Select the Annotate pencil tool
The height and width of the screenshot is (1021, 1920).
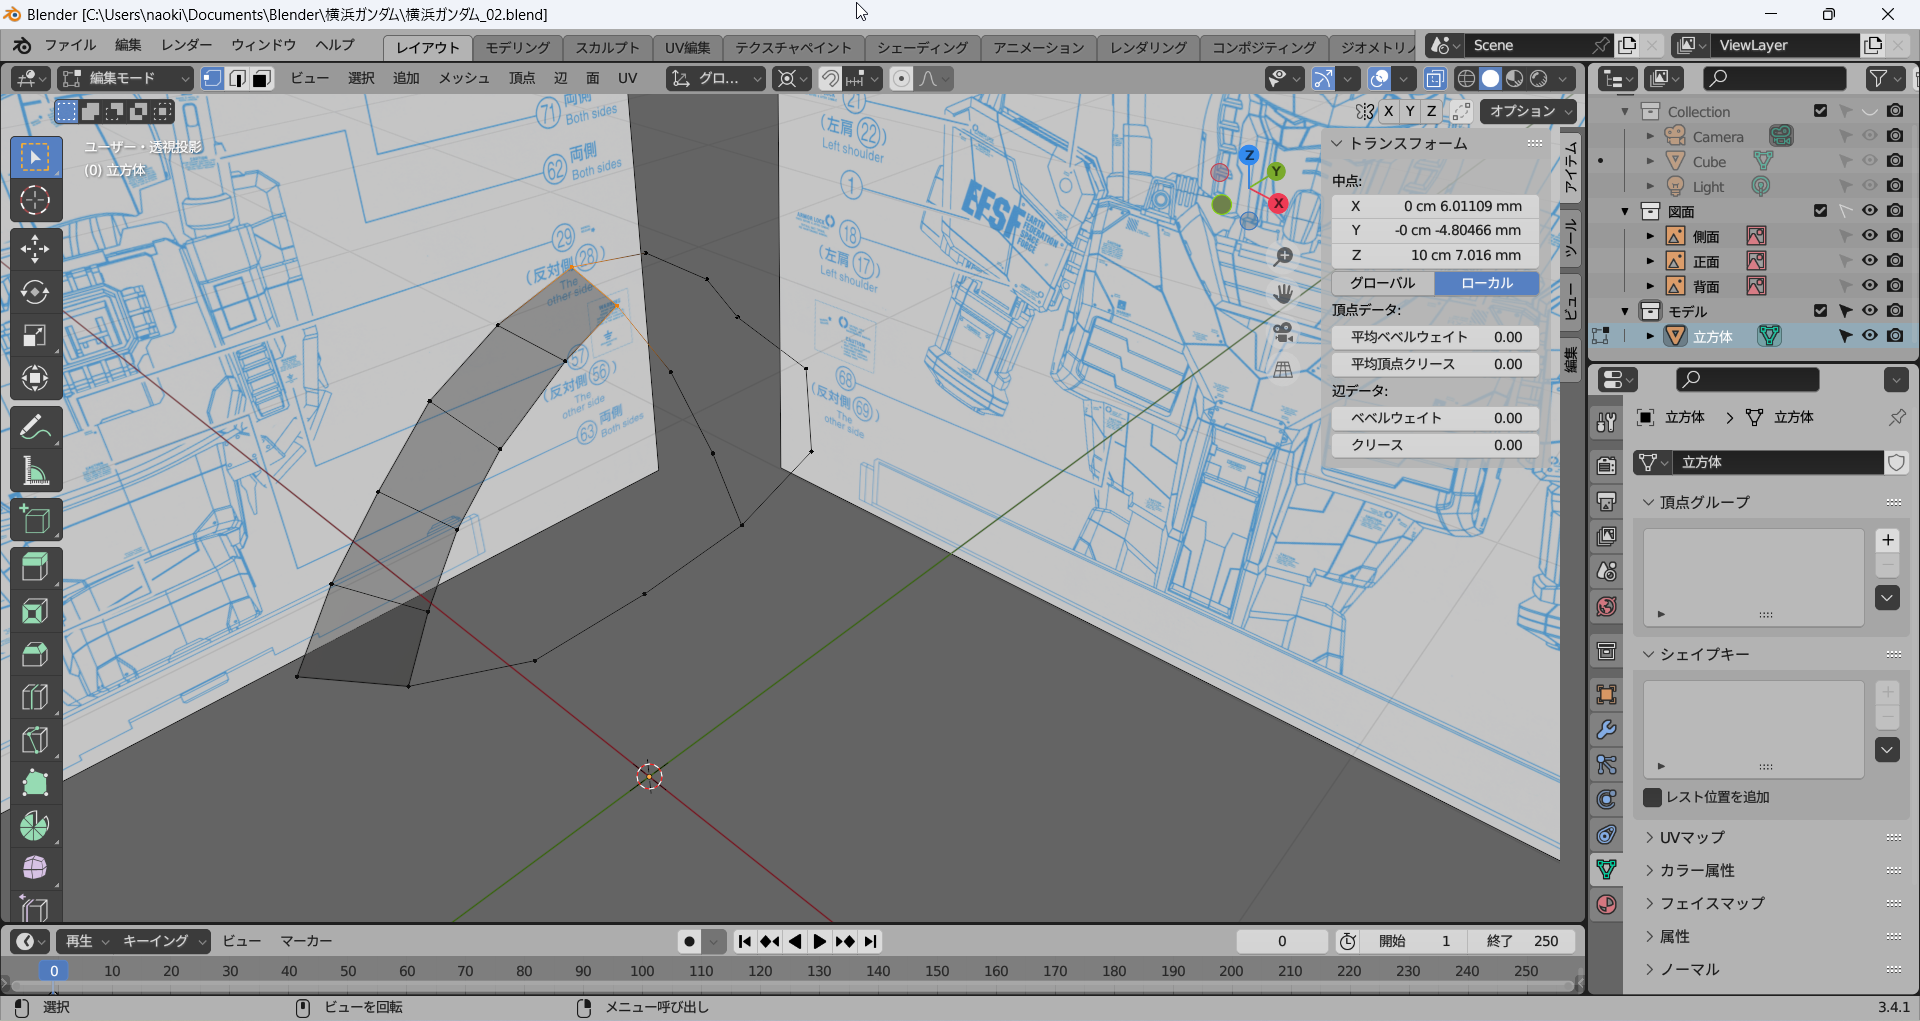click(35, 428)
